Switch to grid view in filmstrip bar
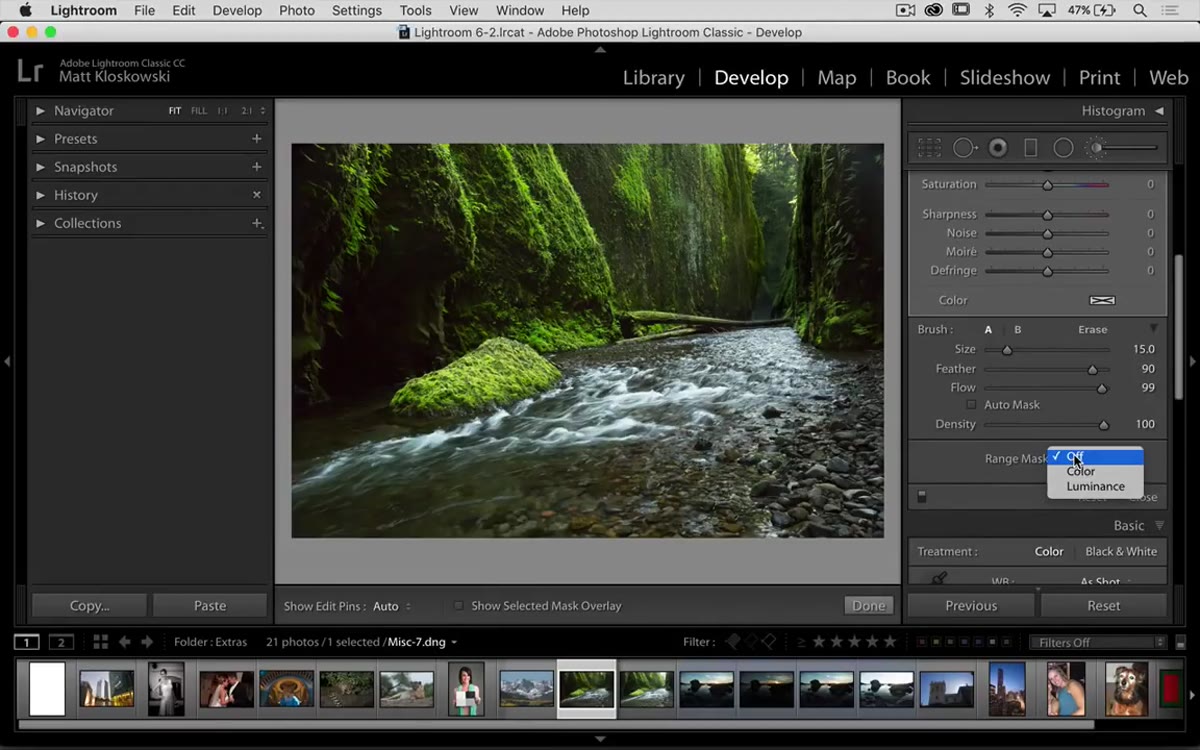 click(x=100, y=642)
